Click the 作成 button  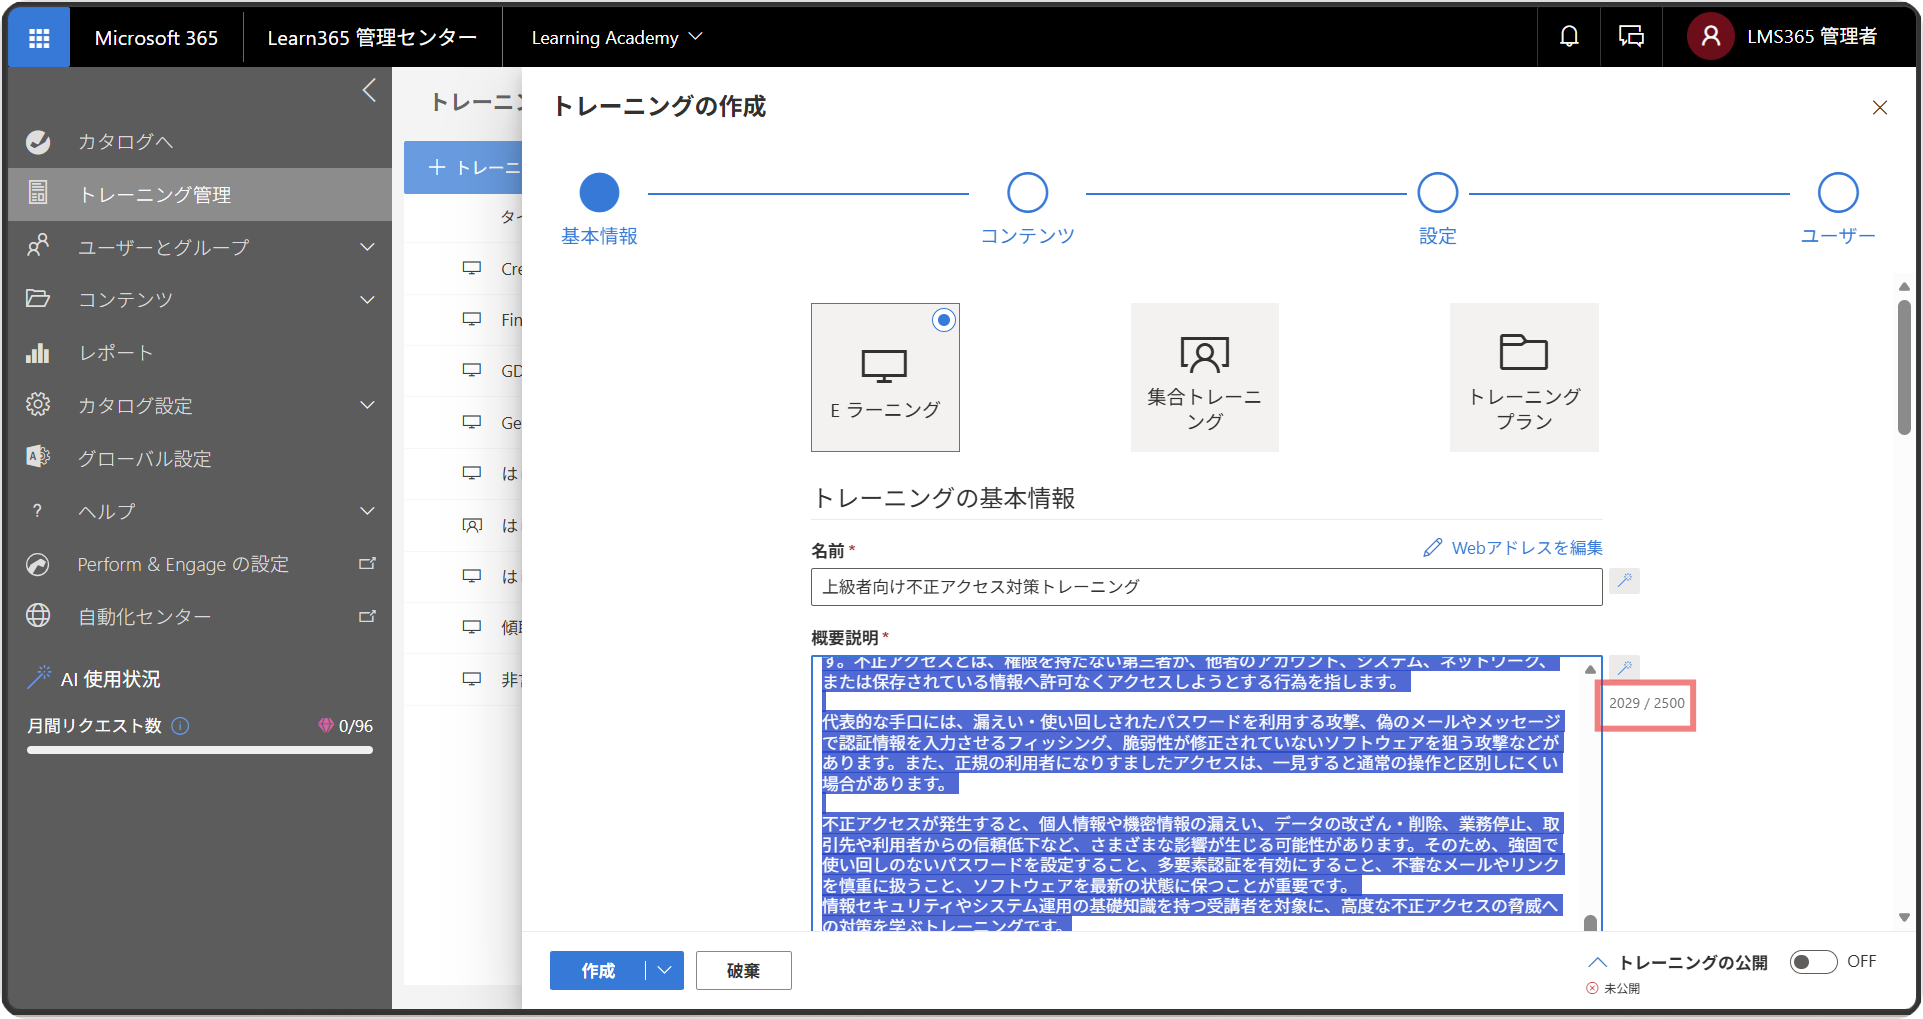[598, 971]
